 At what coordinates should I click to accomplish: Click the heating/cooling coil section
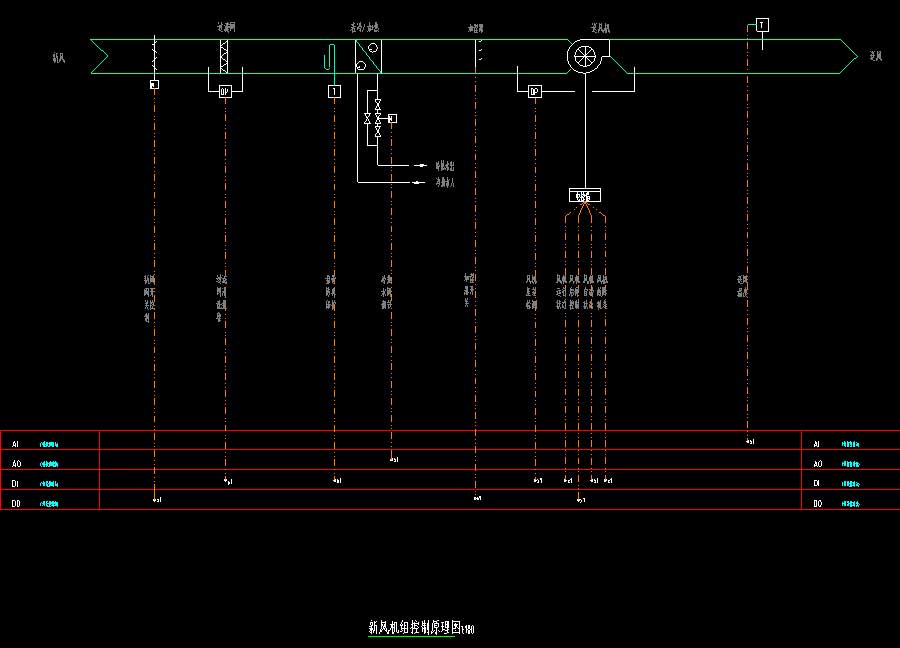coord(368,56)
